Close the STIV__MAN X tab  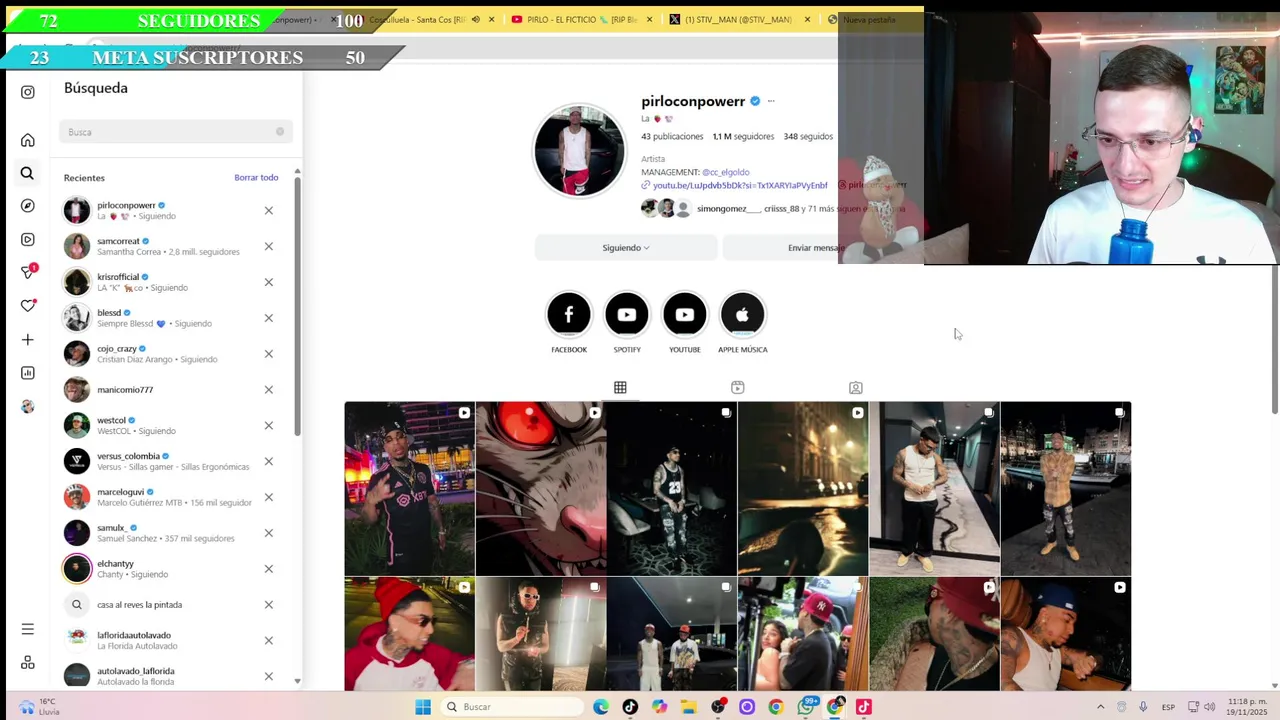tap(807, 20)
